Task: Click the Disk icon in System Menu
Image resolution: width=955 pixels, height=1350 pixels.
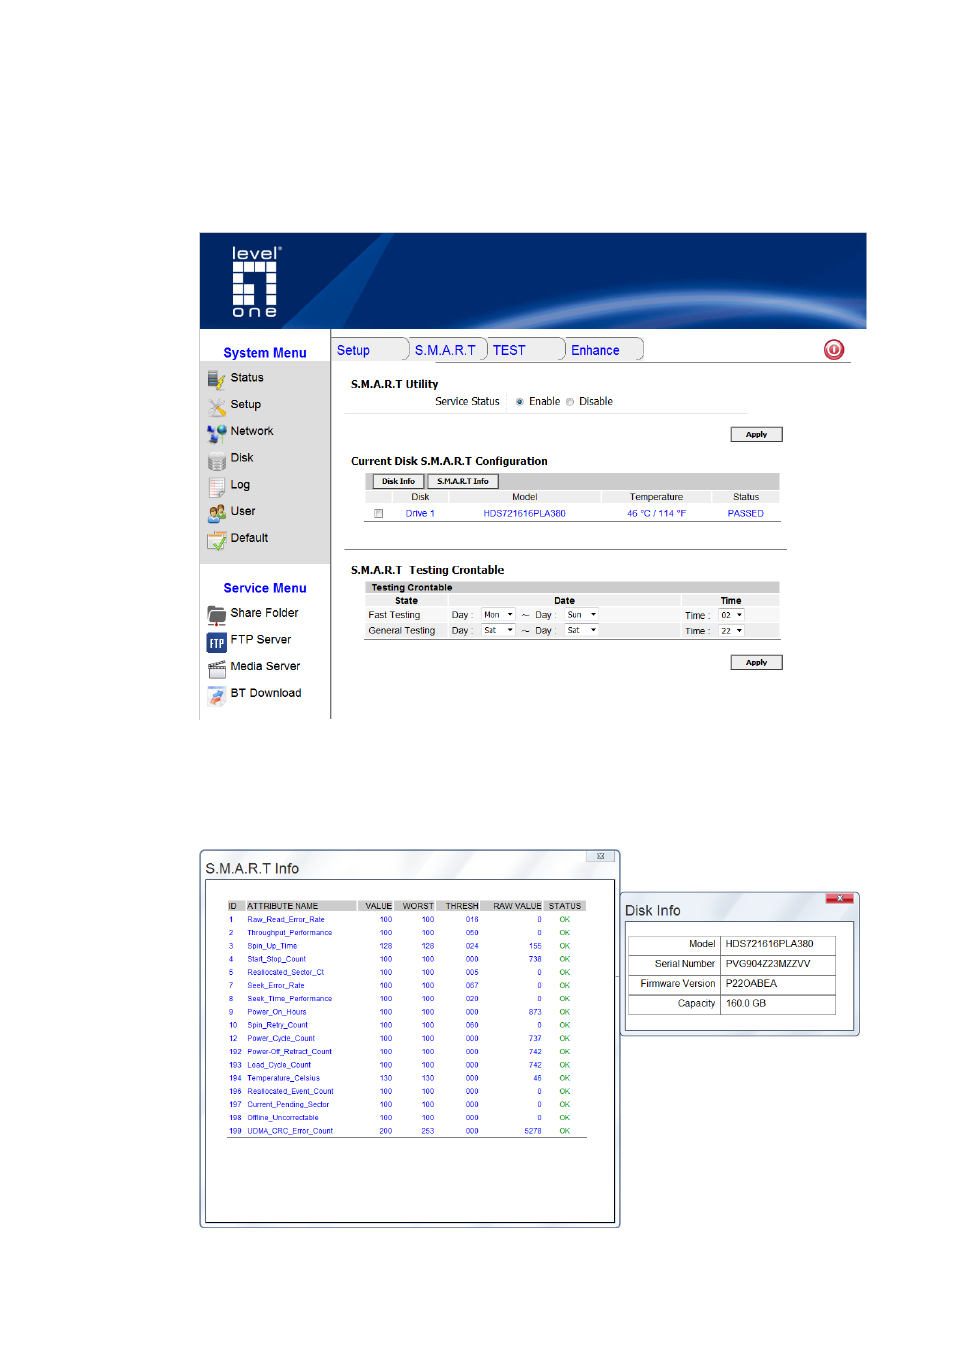Action: click(x=216, y=460)
